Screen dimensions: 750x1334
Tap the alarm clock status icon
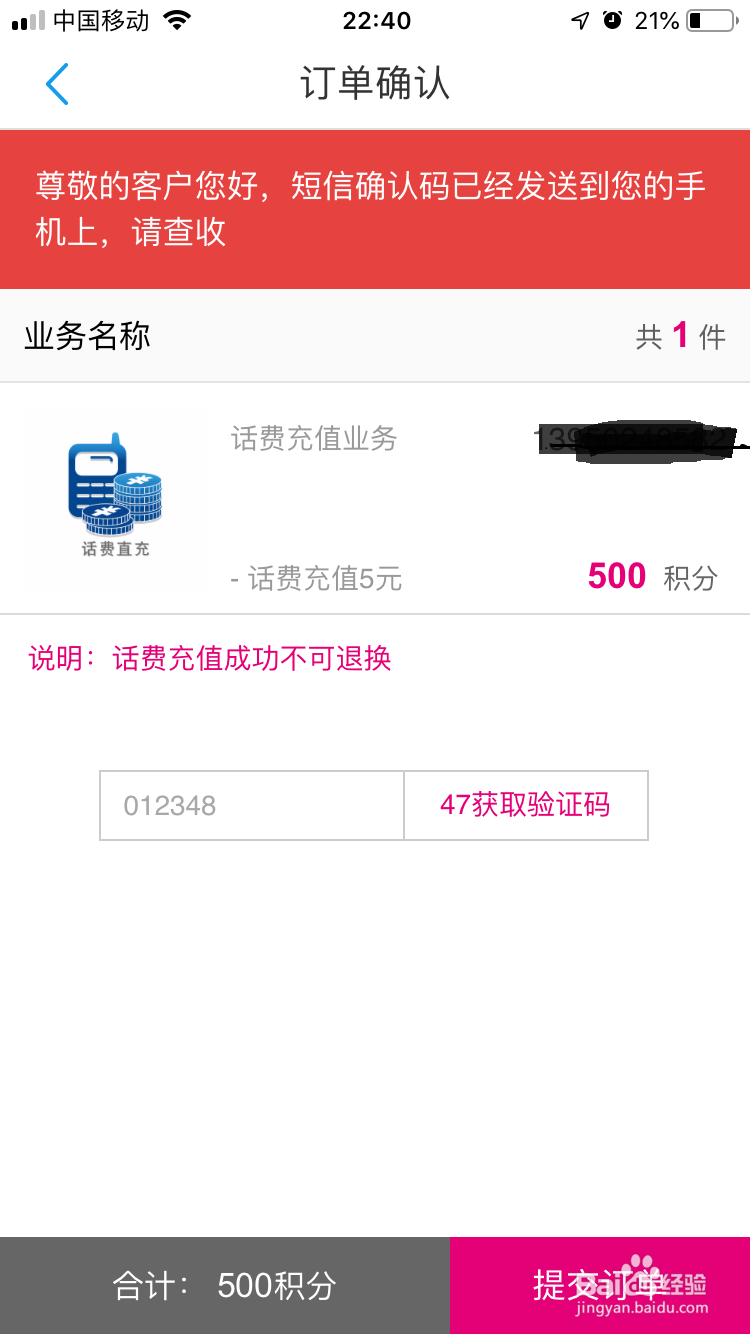pos(612,20)
